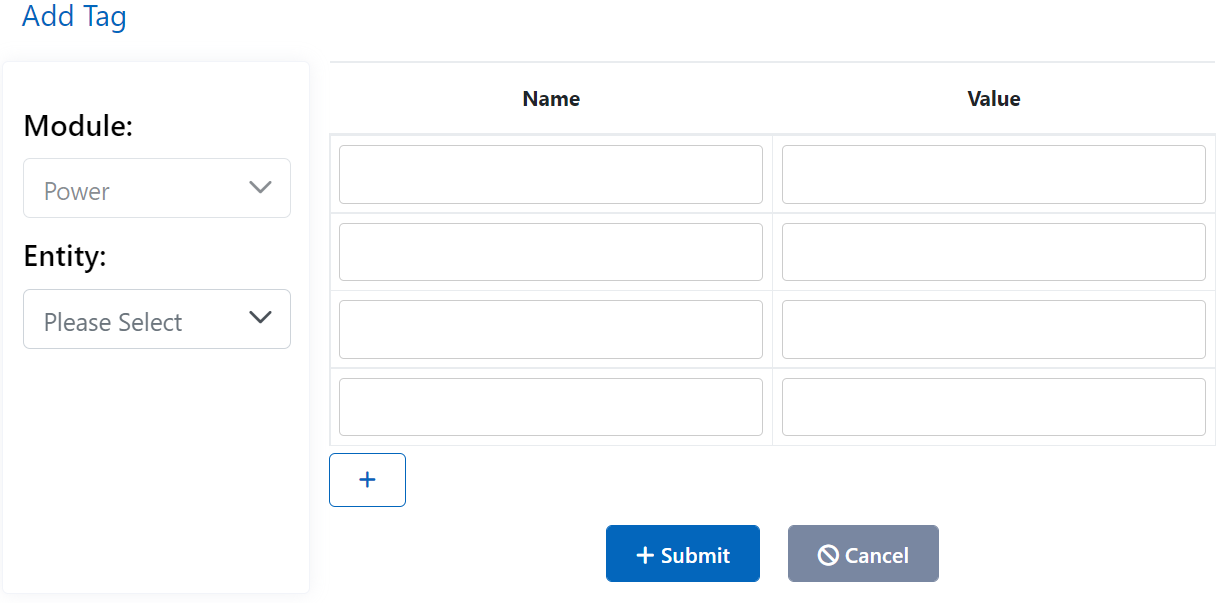The image size is (1223, 603).
Task: Click the second Value input field
Action: click(993, 252)
